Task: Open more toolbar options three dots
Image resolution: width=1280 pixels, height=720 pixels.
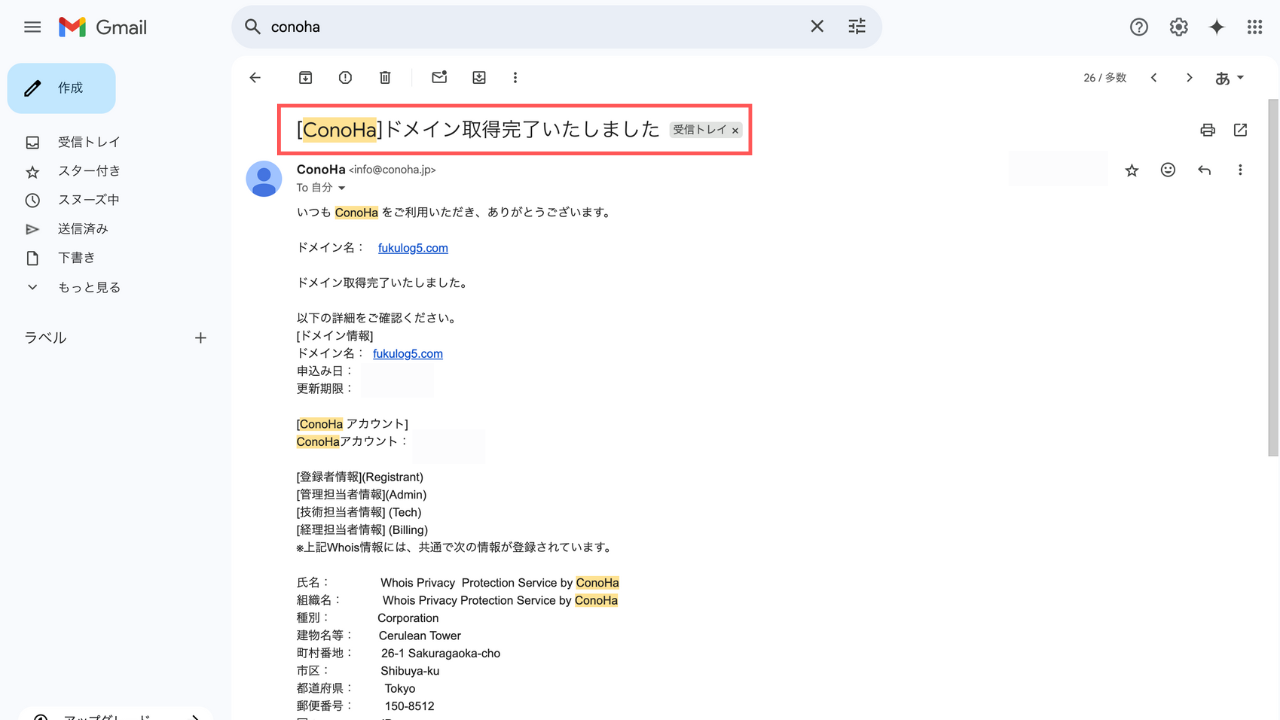Action: (x=515, y=77)
